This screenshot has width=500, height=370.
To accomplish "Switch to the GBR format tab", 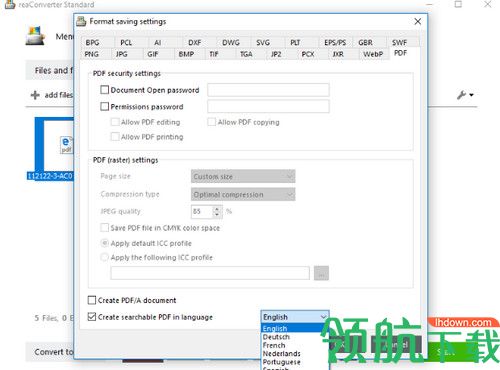I will coord(365,43).
